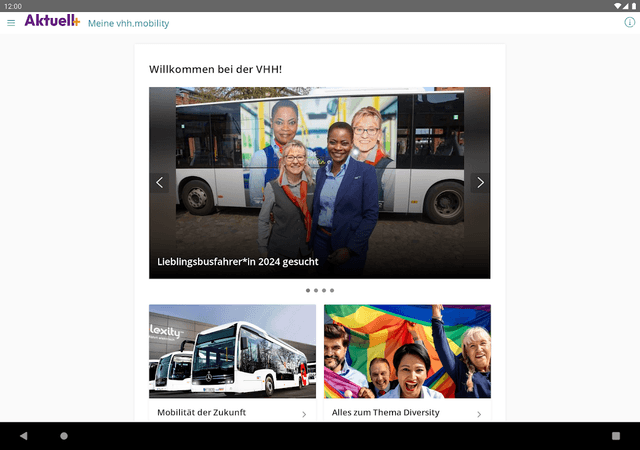Screen dimensions: 640x450
Task: Go to previous carousel slide
Action: tap(160, 183)
